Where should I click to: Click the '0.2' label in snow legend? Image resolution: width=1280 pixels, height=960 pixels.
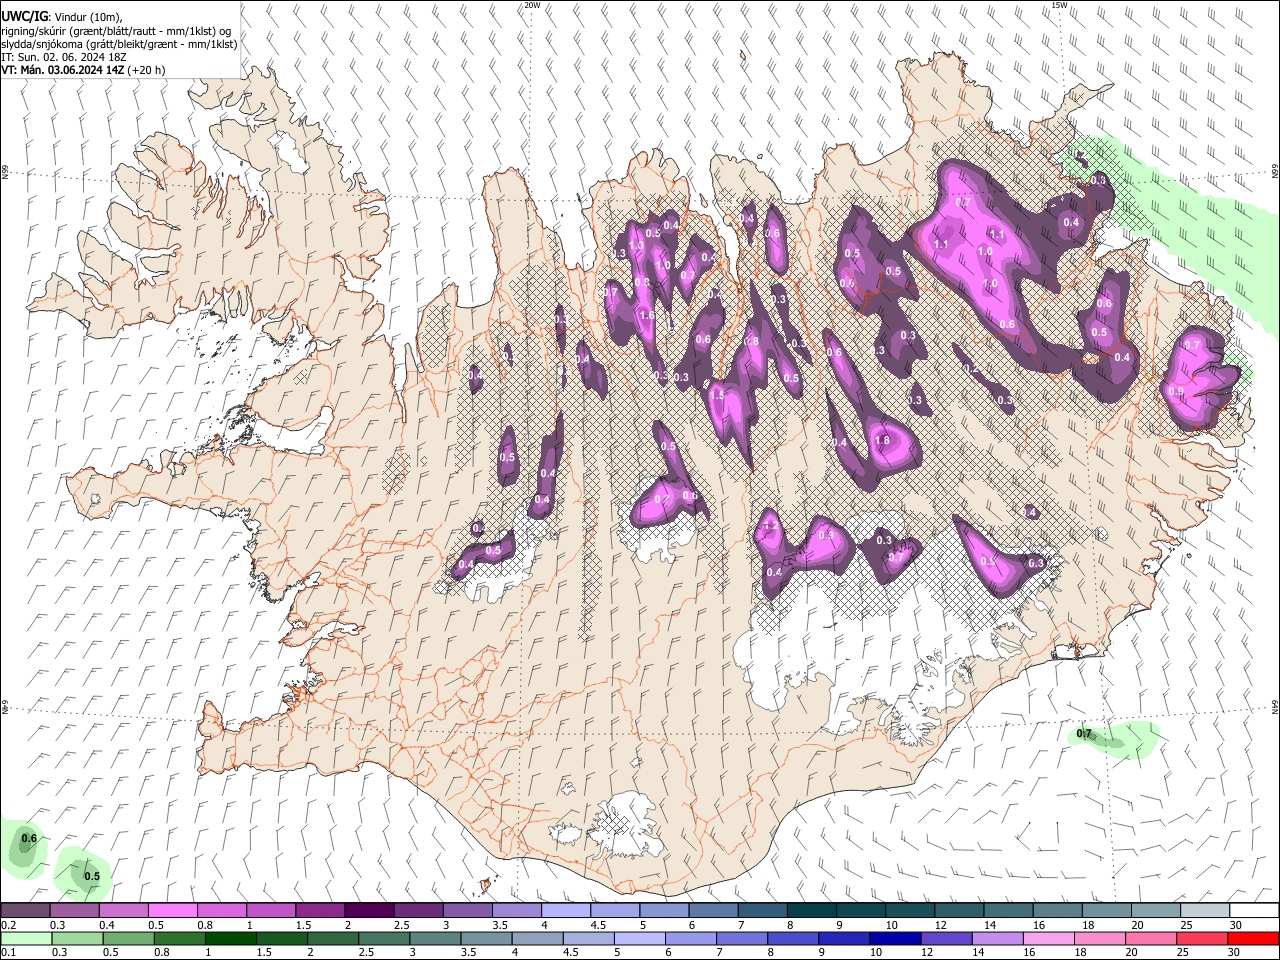8,925
